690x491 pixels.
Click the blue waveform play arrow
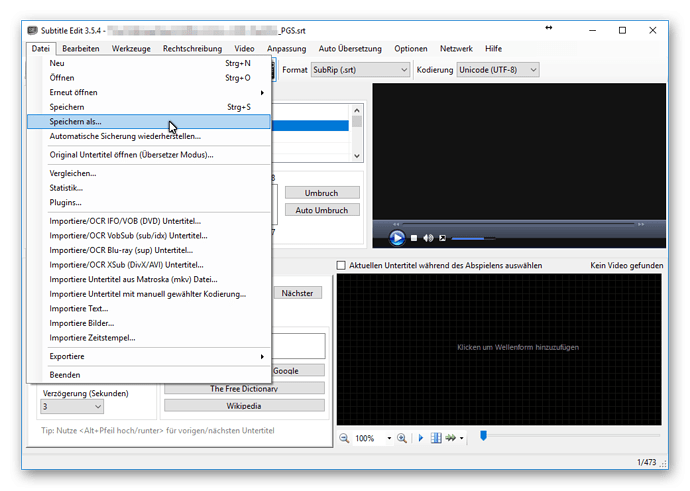click(x=421, y=438)
